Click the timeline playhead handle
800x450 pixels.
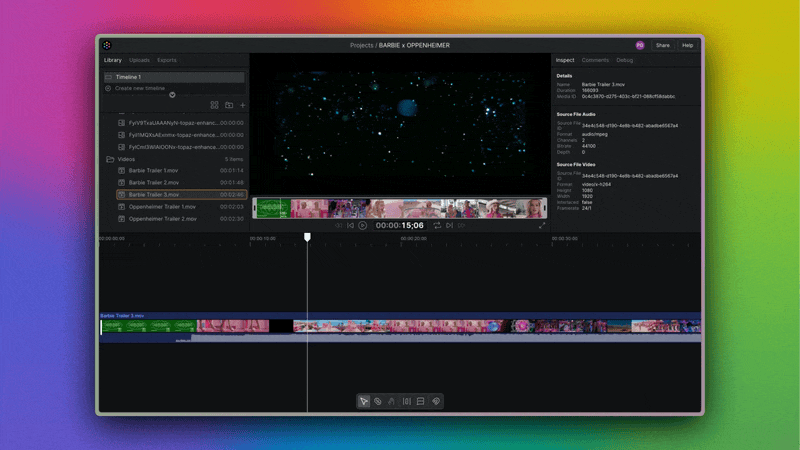(x=307, y=237)
